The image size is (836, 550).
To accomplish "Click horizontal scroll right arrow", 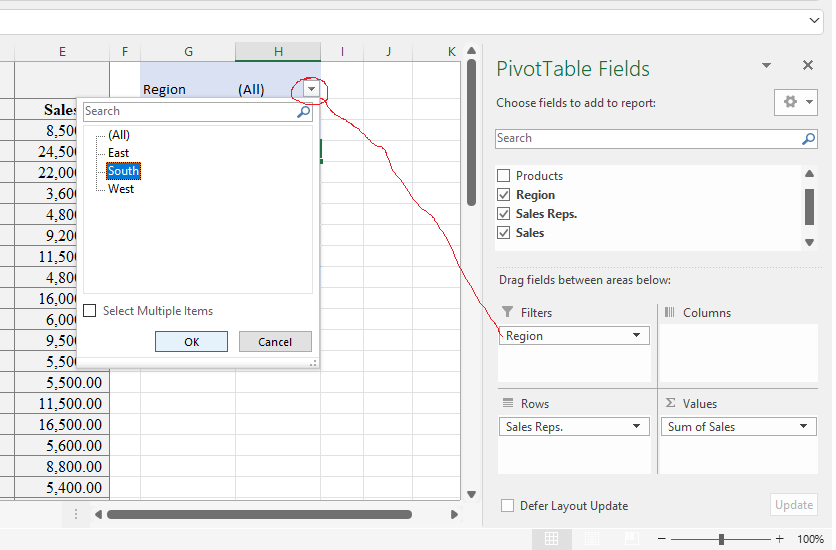I will pyautogui.click(x=454, y=514).
